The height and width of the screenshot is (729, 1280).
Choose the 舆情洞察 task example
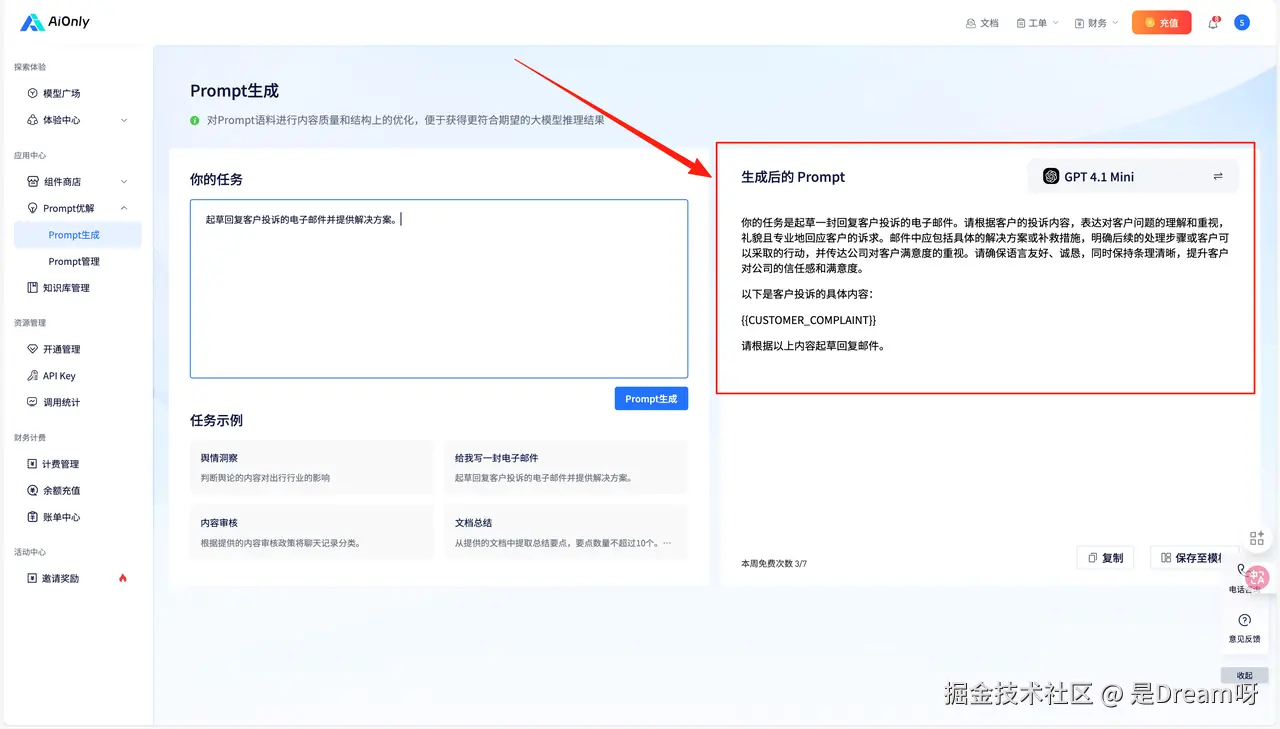click(311, 467)
